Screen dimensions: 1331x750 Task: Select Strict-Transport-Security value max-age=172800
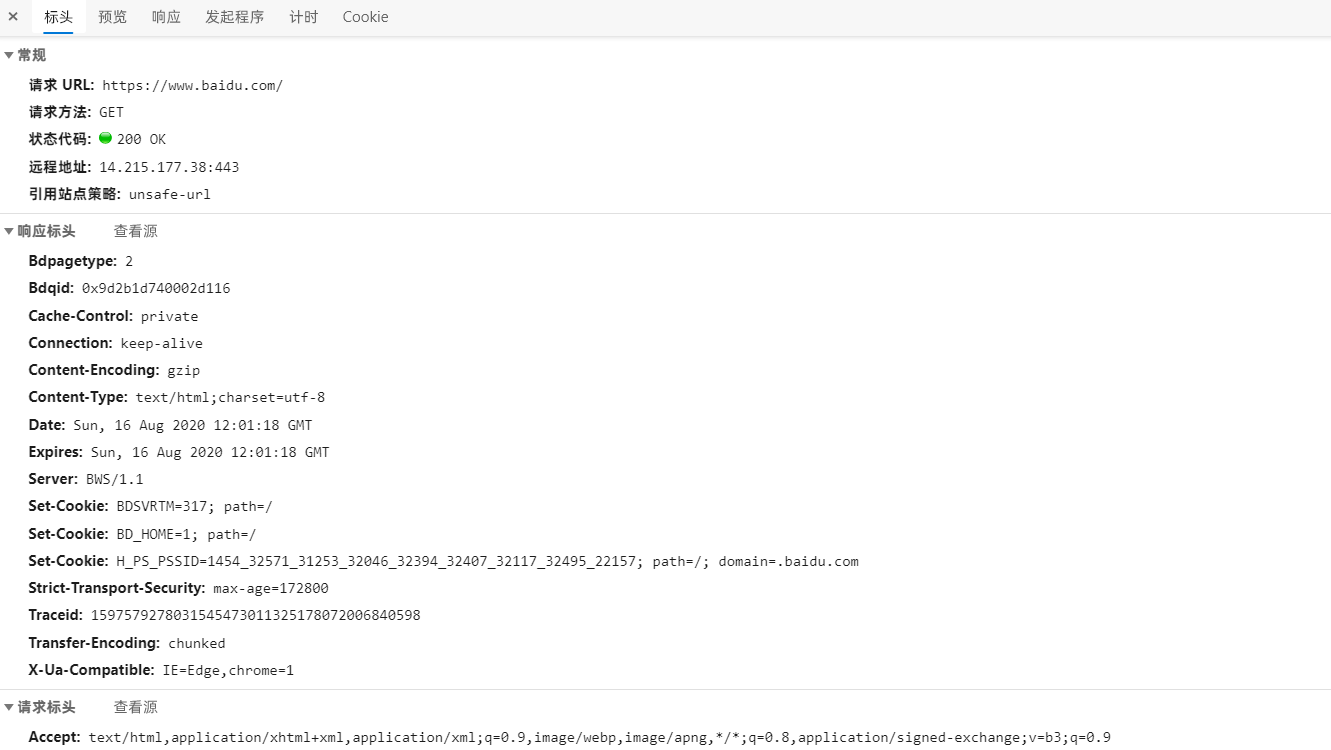[x=271, y=588]
